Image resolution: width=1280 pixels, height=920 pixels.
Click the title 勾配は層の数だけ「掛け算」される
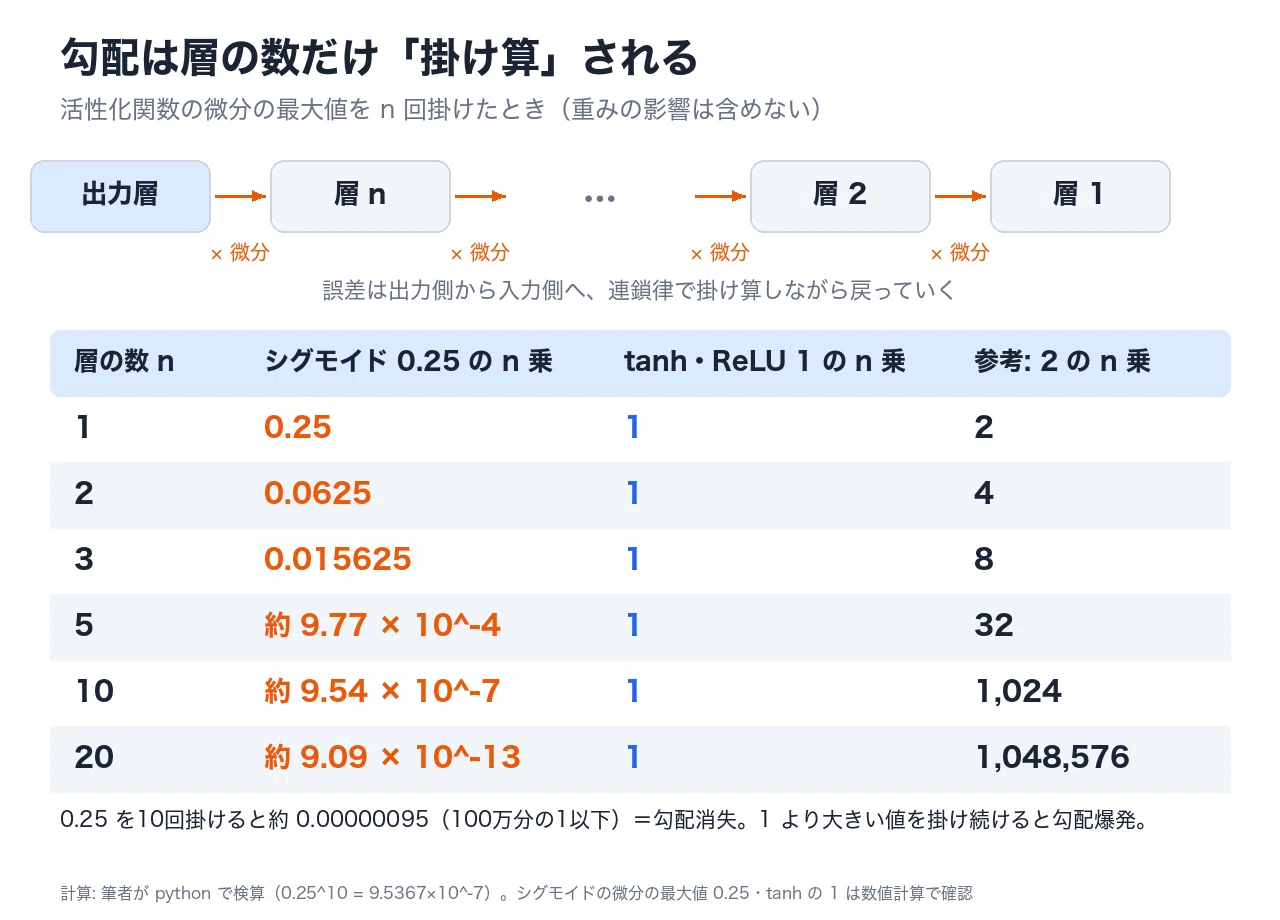379,58
